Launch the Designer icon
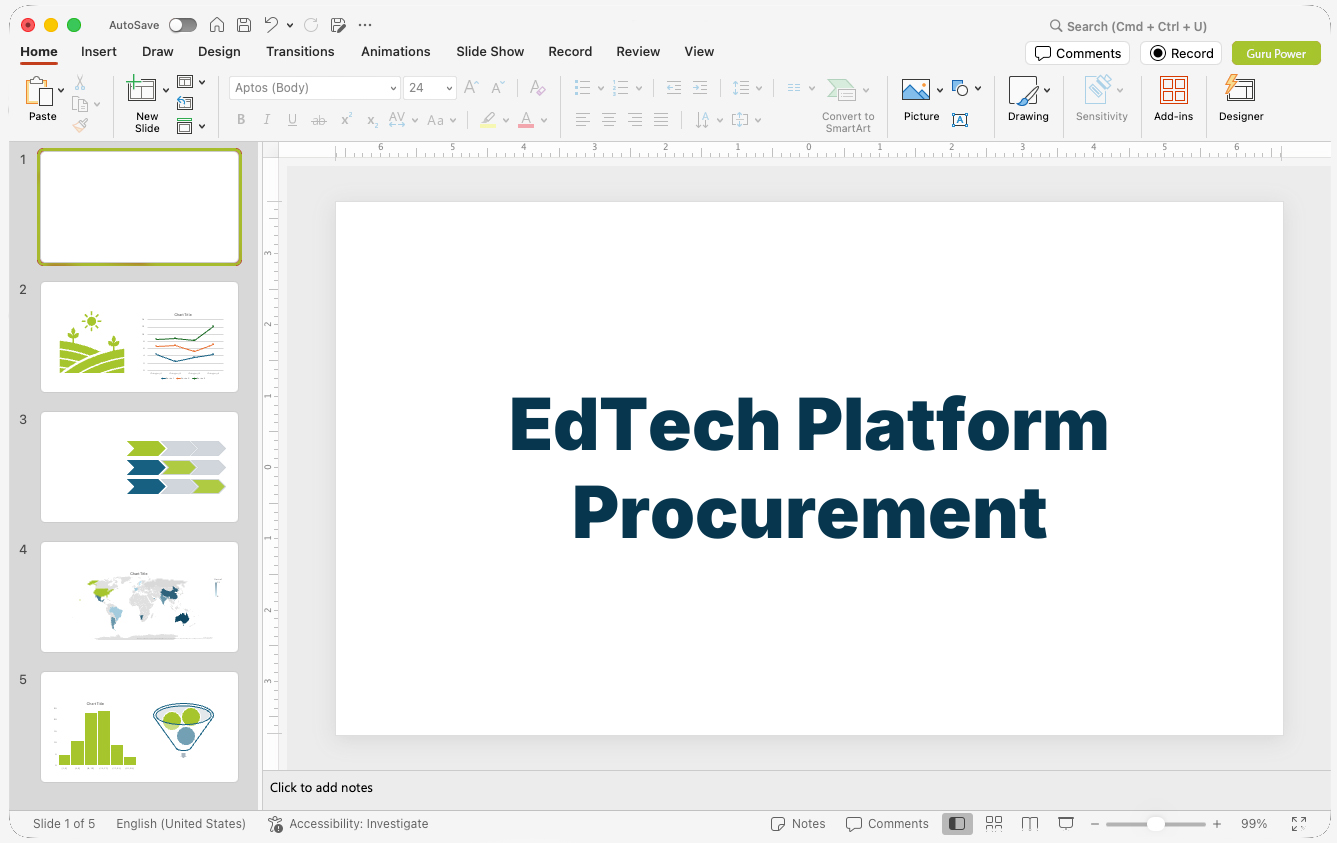The width and height of the screenshot is (1337, 843). point(1240,89)
